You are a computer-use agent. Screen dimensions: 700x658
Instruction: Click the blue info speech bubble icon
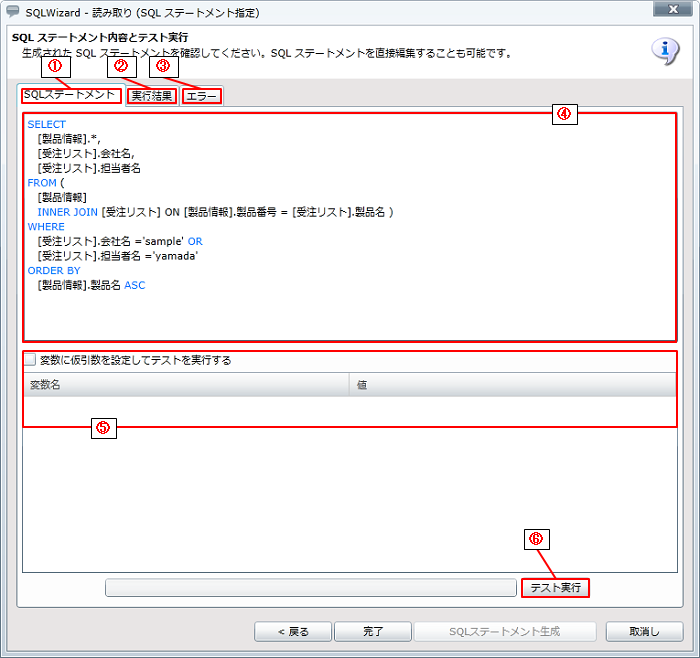pos(665,51)
